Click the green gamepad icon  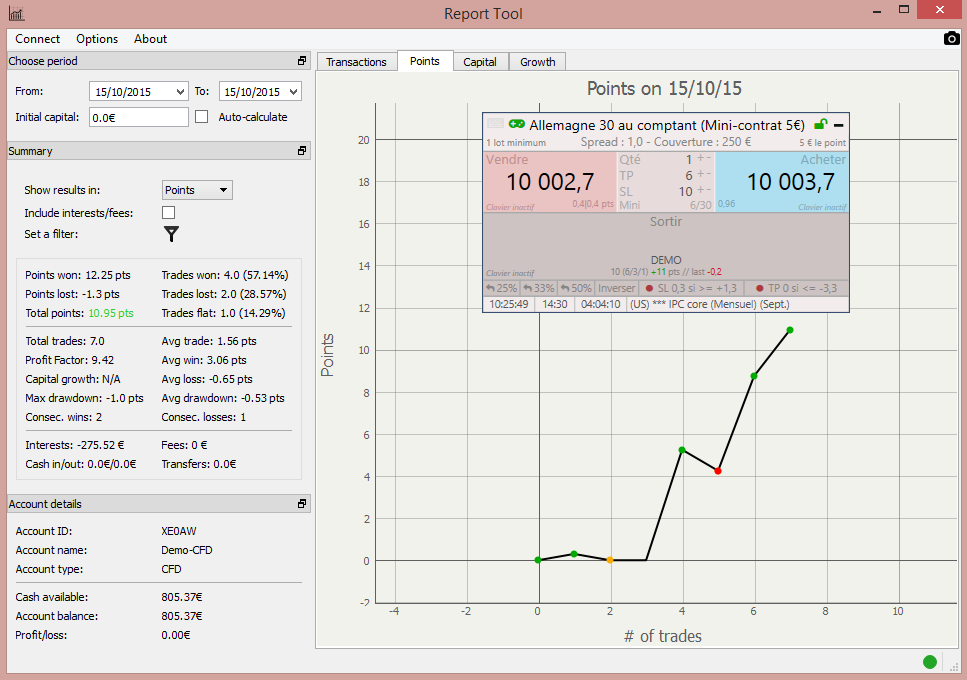click(x=516, y=124)
